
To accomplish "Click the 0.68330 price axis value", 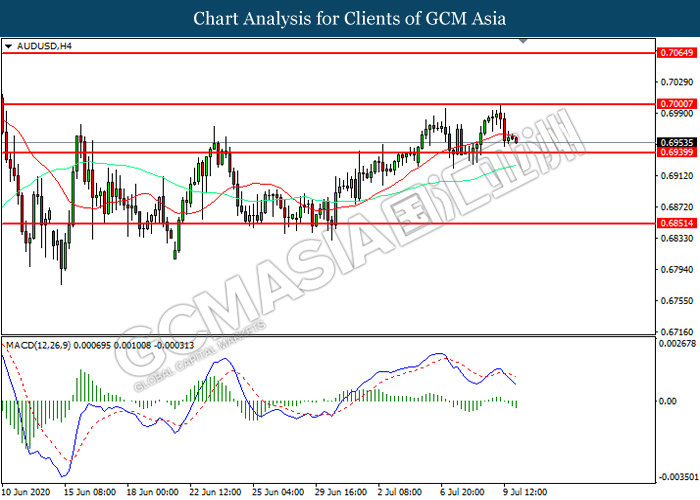I will 677,238.
